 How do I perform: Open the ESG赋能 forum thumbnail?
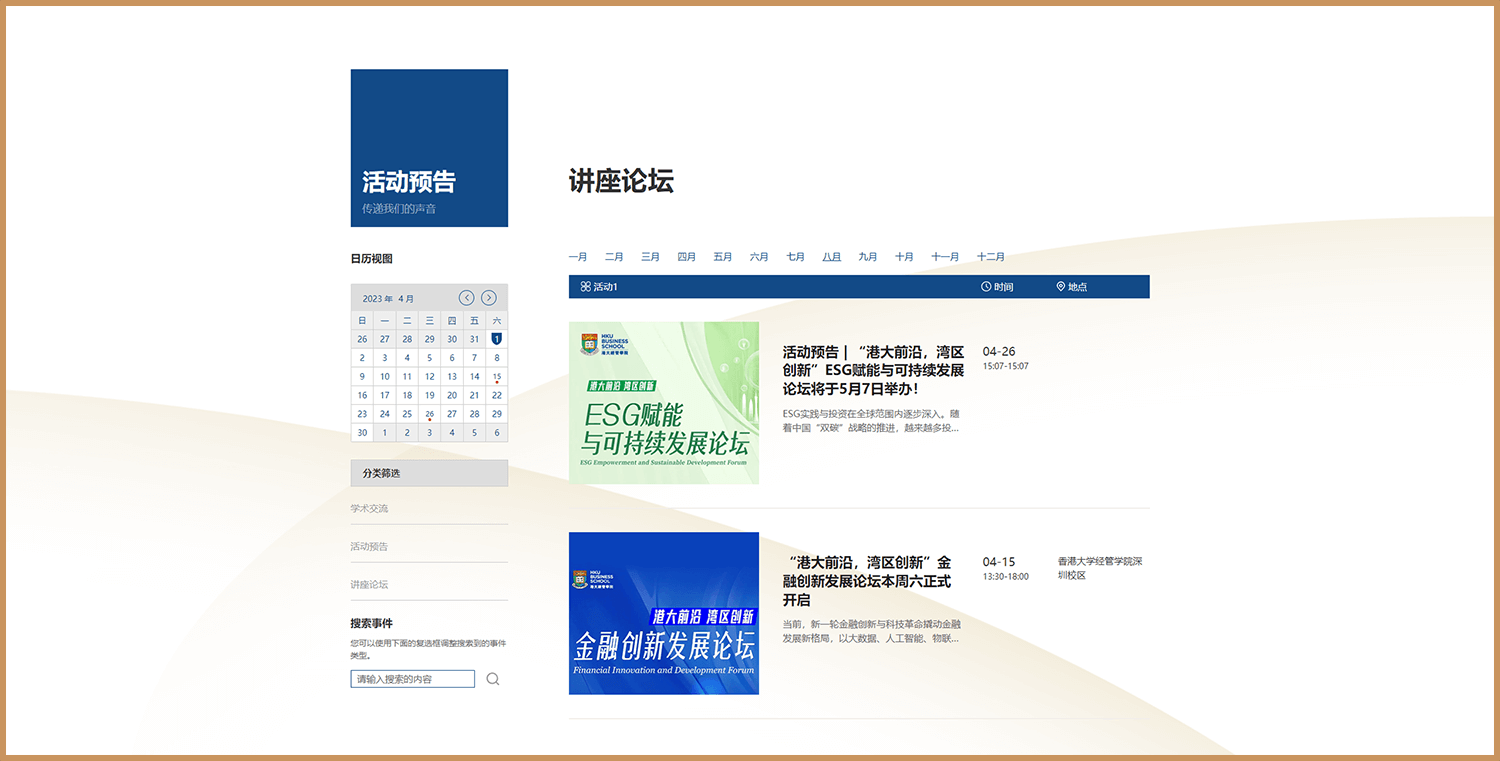click(x=663, y=403)
